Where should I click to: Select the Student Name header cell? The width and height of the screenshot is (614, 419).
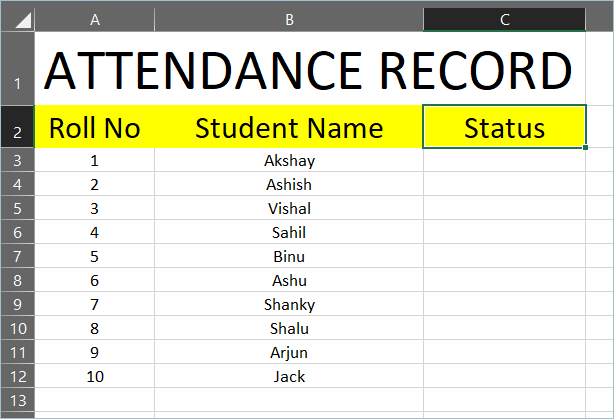click(x=289, y=127)
